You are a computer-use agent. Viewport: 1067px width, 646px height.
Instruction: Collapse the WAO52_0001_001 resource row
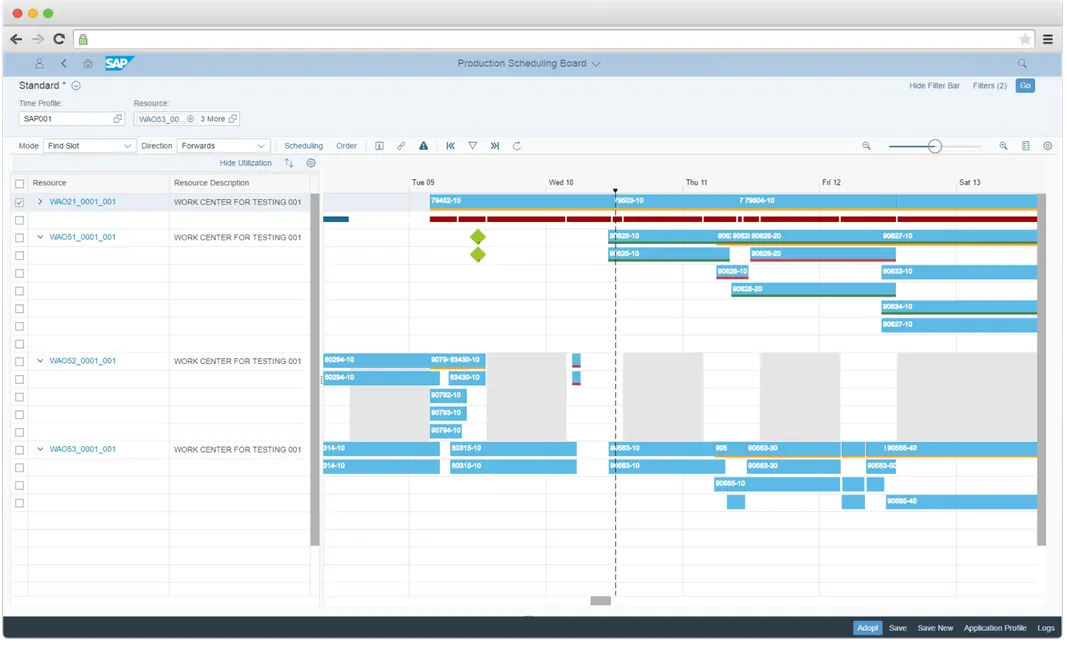point(40,361)
